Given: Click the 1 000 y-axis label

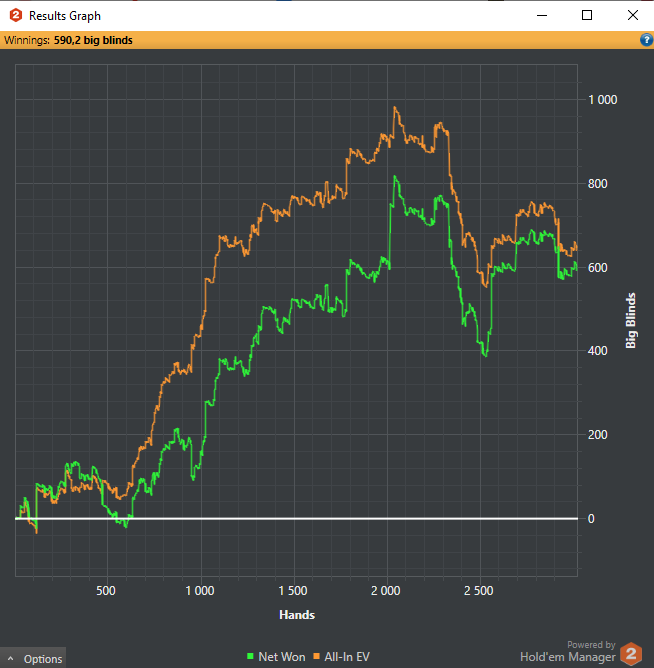Looking at the screenshot, I should pyautogui.click(x=602, y=100).
